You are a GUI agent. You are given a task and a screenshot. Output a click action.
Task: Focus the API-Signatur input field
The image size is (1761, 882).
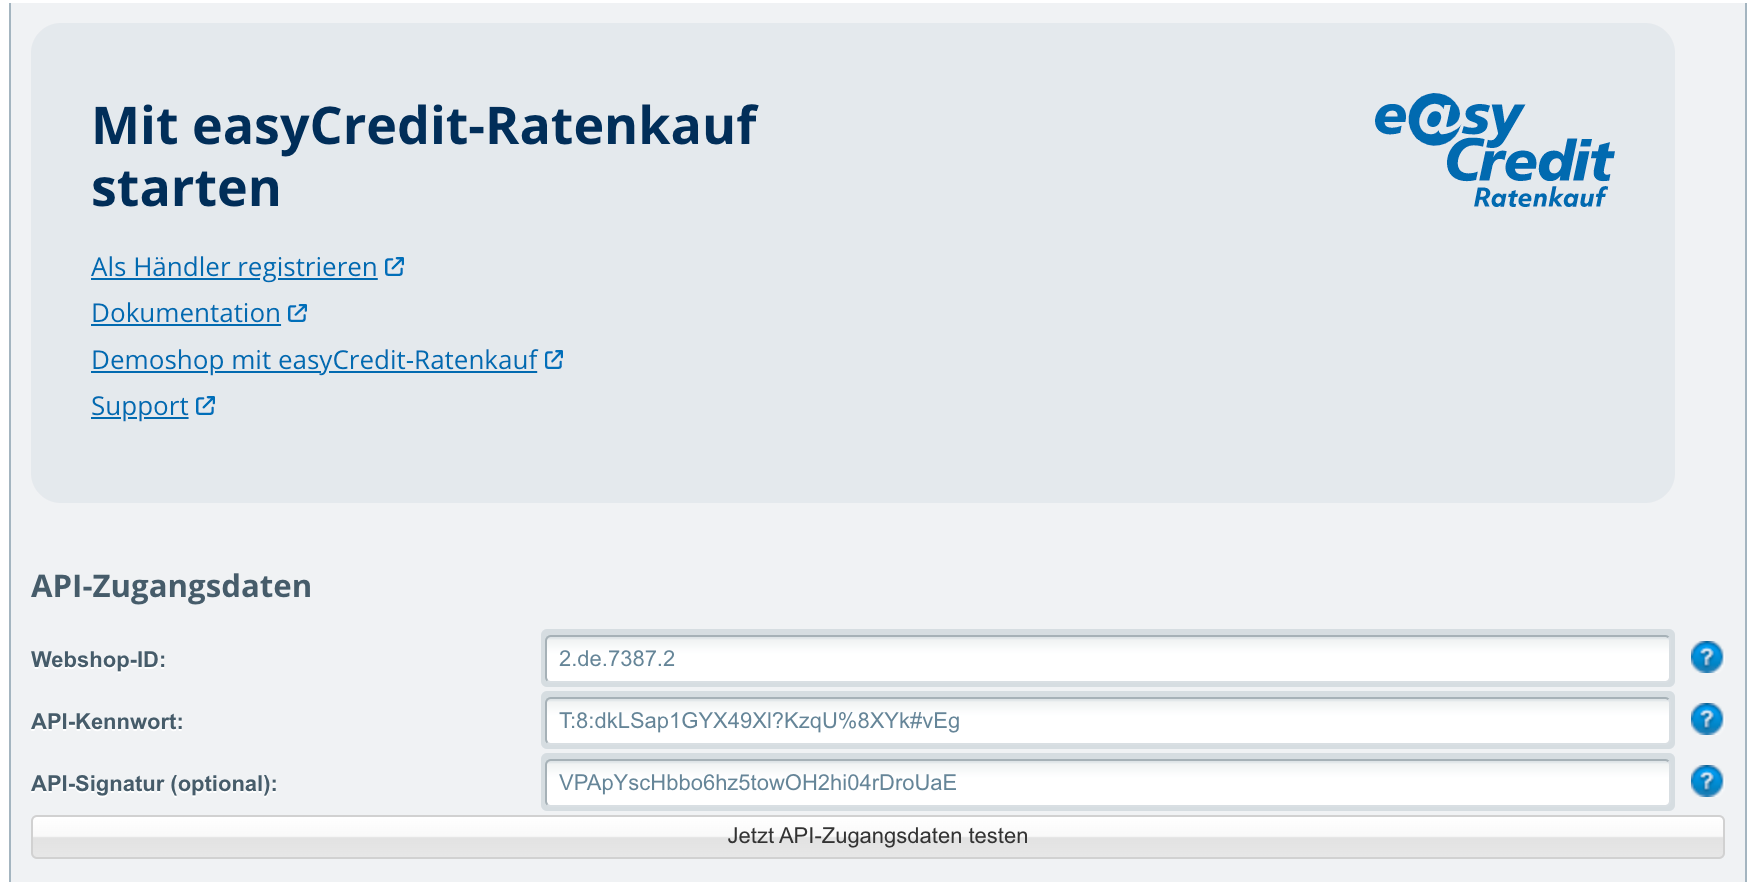1107,782
